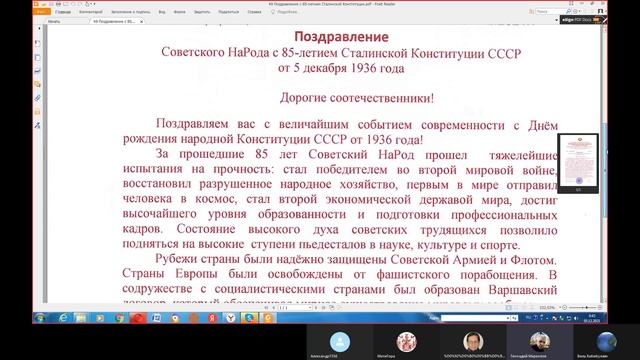This screenshot has height=360, width=640.
Task: Open the Форма ribbon tab
Action: (180, 12)
